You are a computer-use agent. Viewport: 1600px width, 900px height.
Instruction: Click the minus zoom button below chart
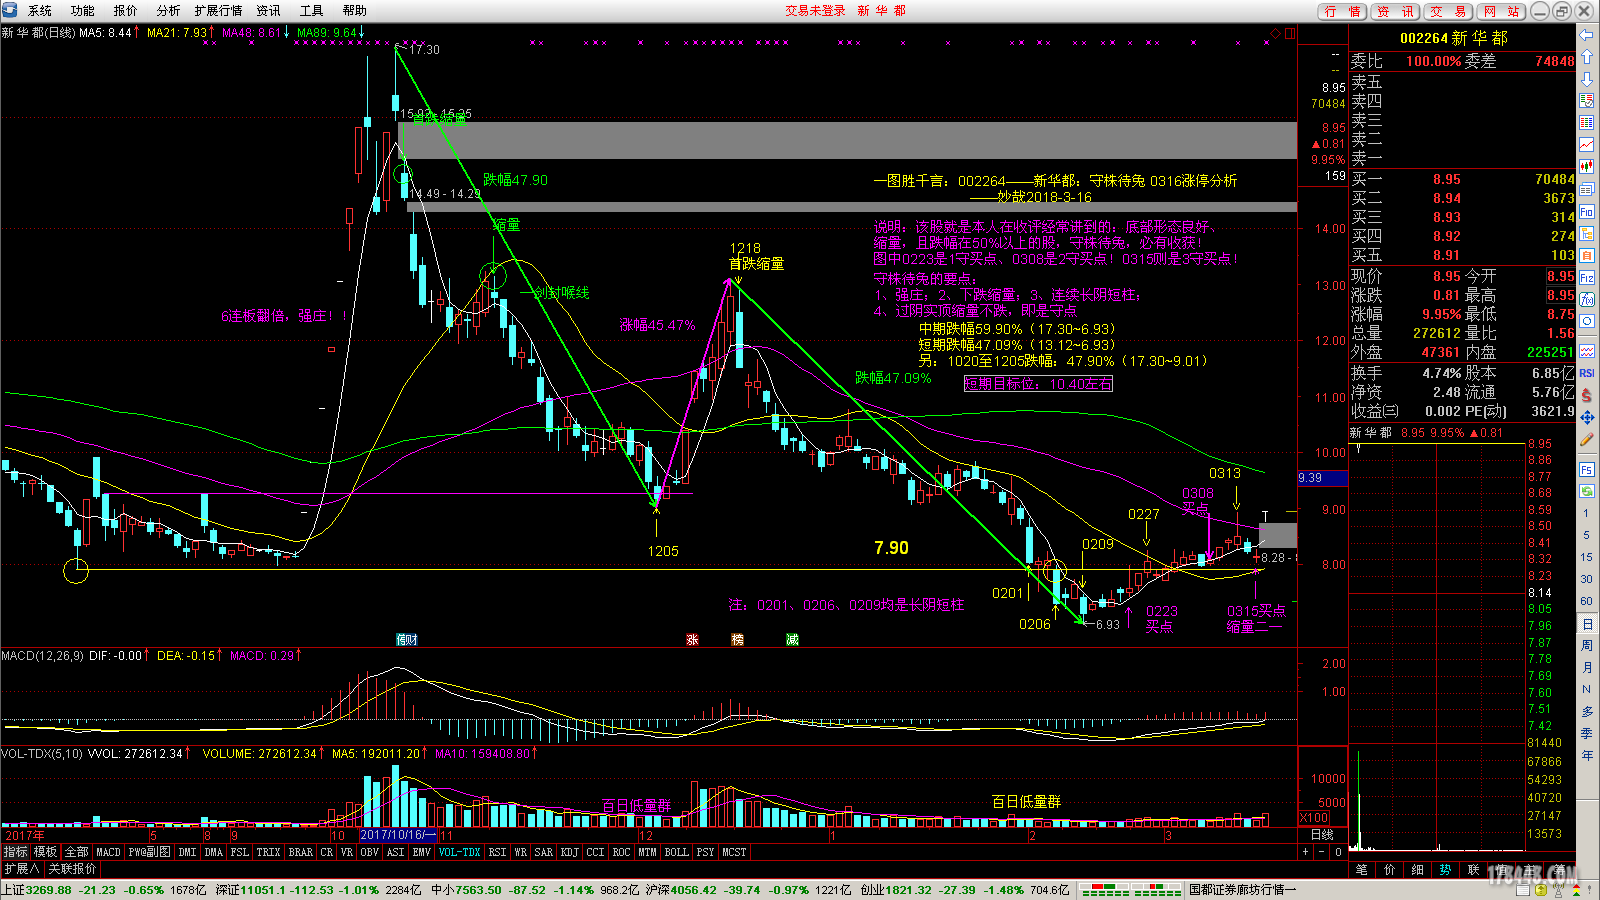tap(1321, 852)
